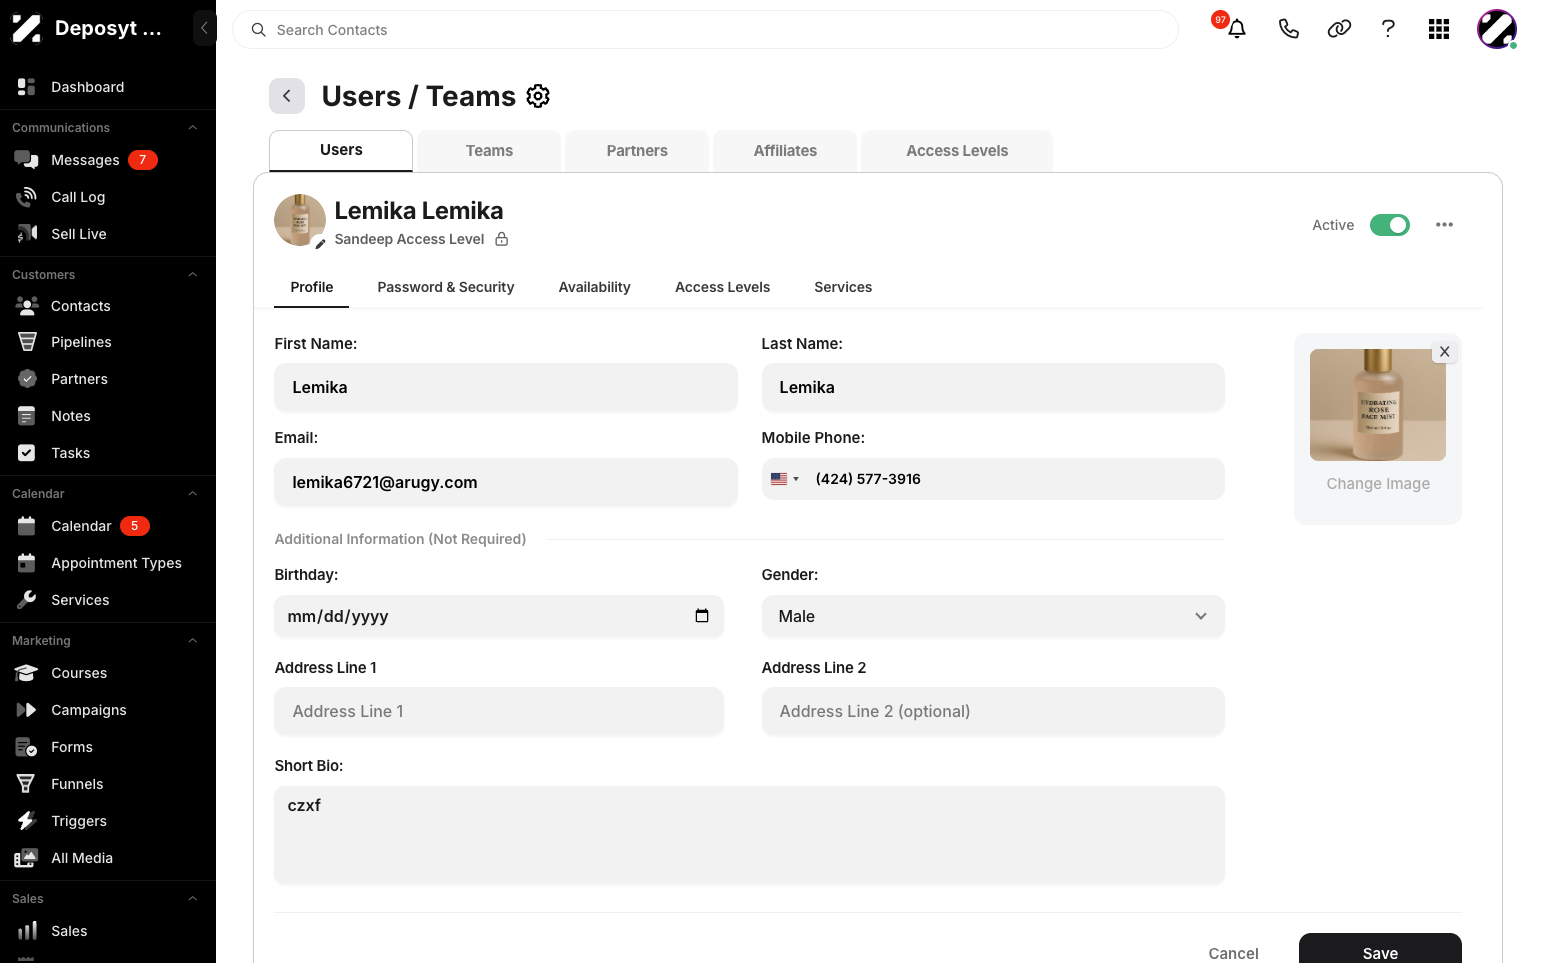
Task: Remove profile image with X button
Action: pos(1444,352)
